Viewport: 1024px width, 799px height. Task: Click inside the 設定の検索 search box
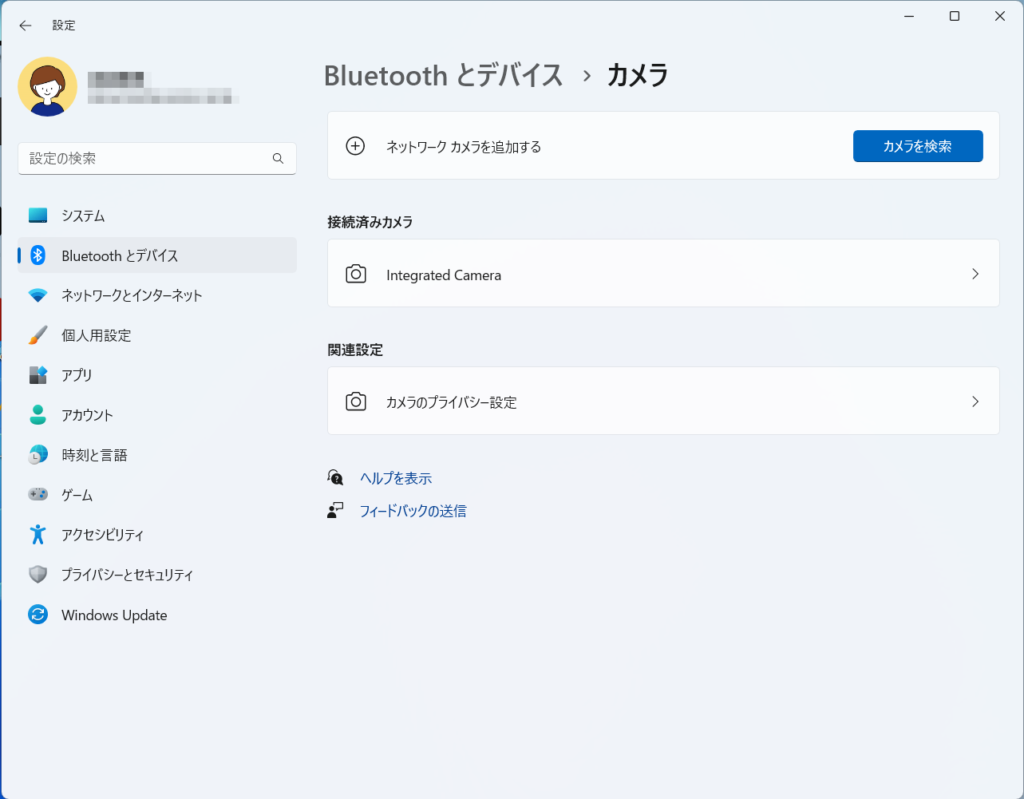coord(157,158)
